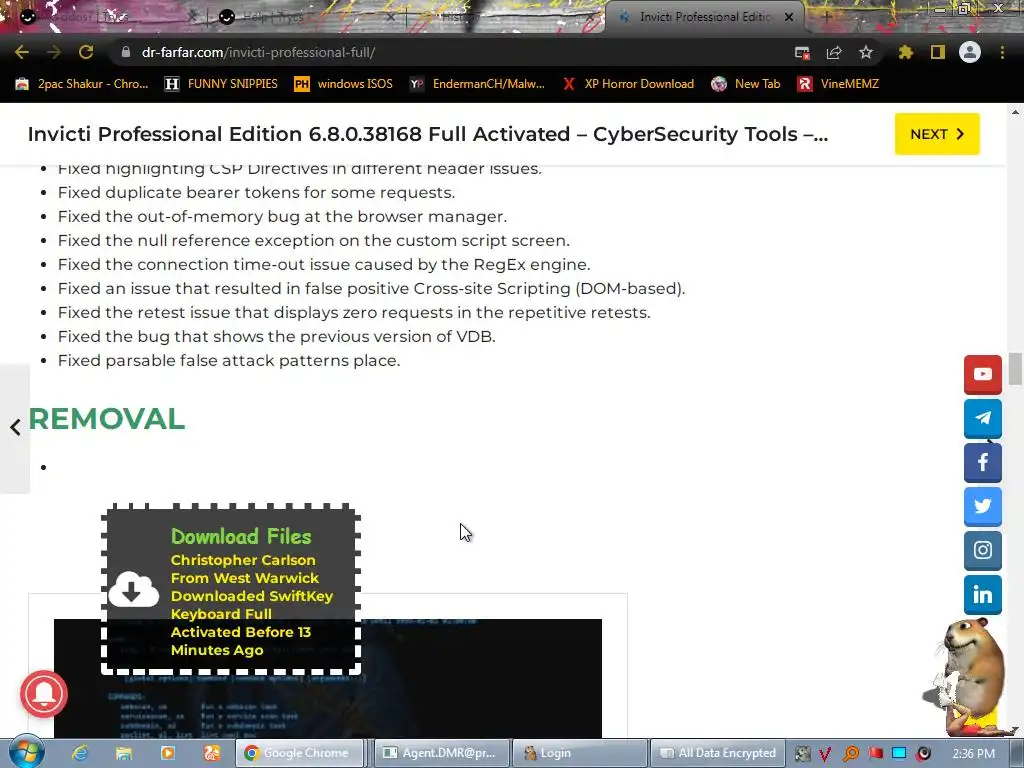
Task: Open the Windows Start button
Action: coord(26,752)
